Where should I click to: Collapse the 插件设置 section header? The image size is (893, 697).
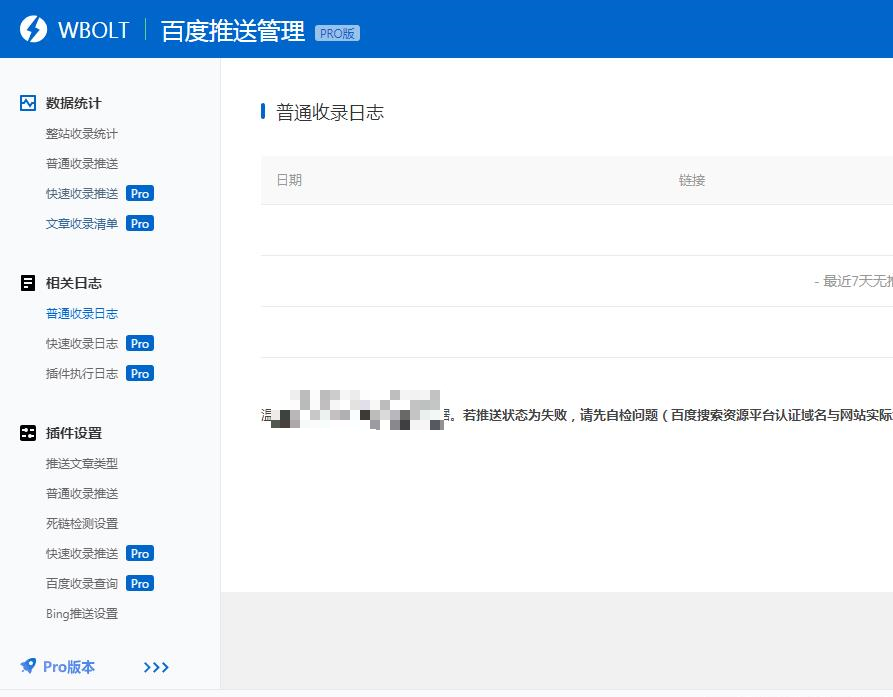tap(72, 432)
